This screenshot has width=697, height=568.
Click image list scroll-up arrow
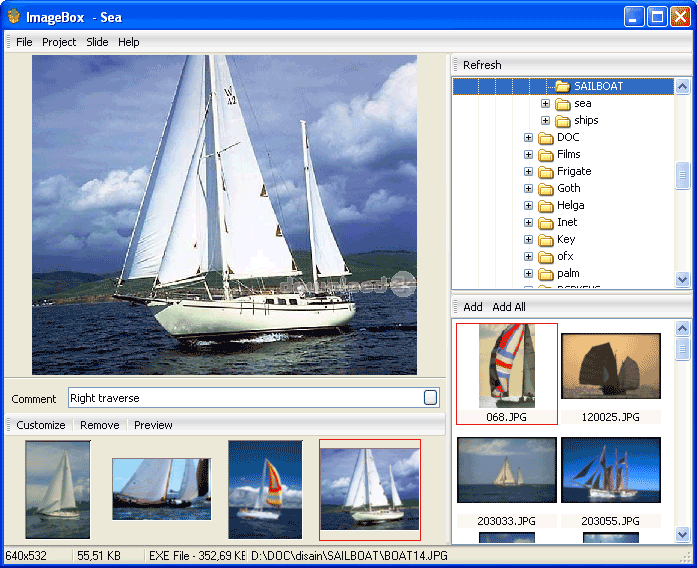tap(682, 328)
